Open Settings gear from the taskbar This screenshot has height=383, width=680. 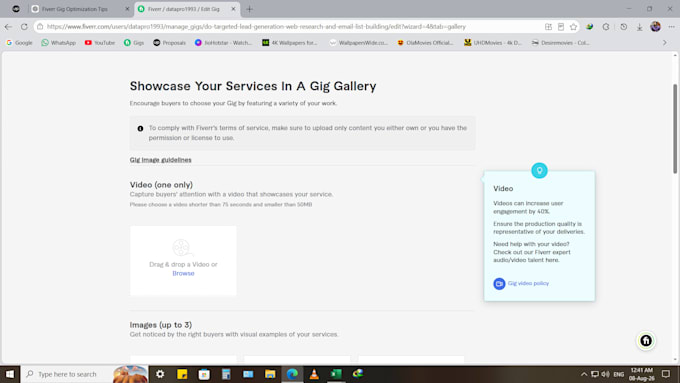point(160,374)
